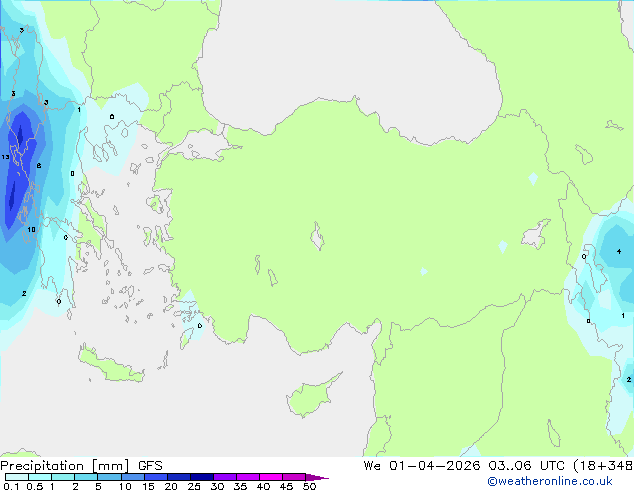Viewport: 634px width, 490px height.
Task: Open the weatheronline.co.uk link
Action: point(550,481)
